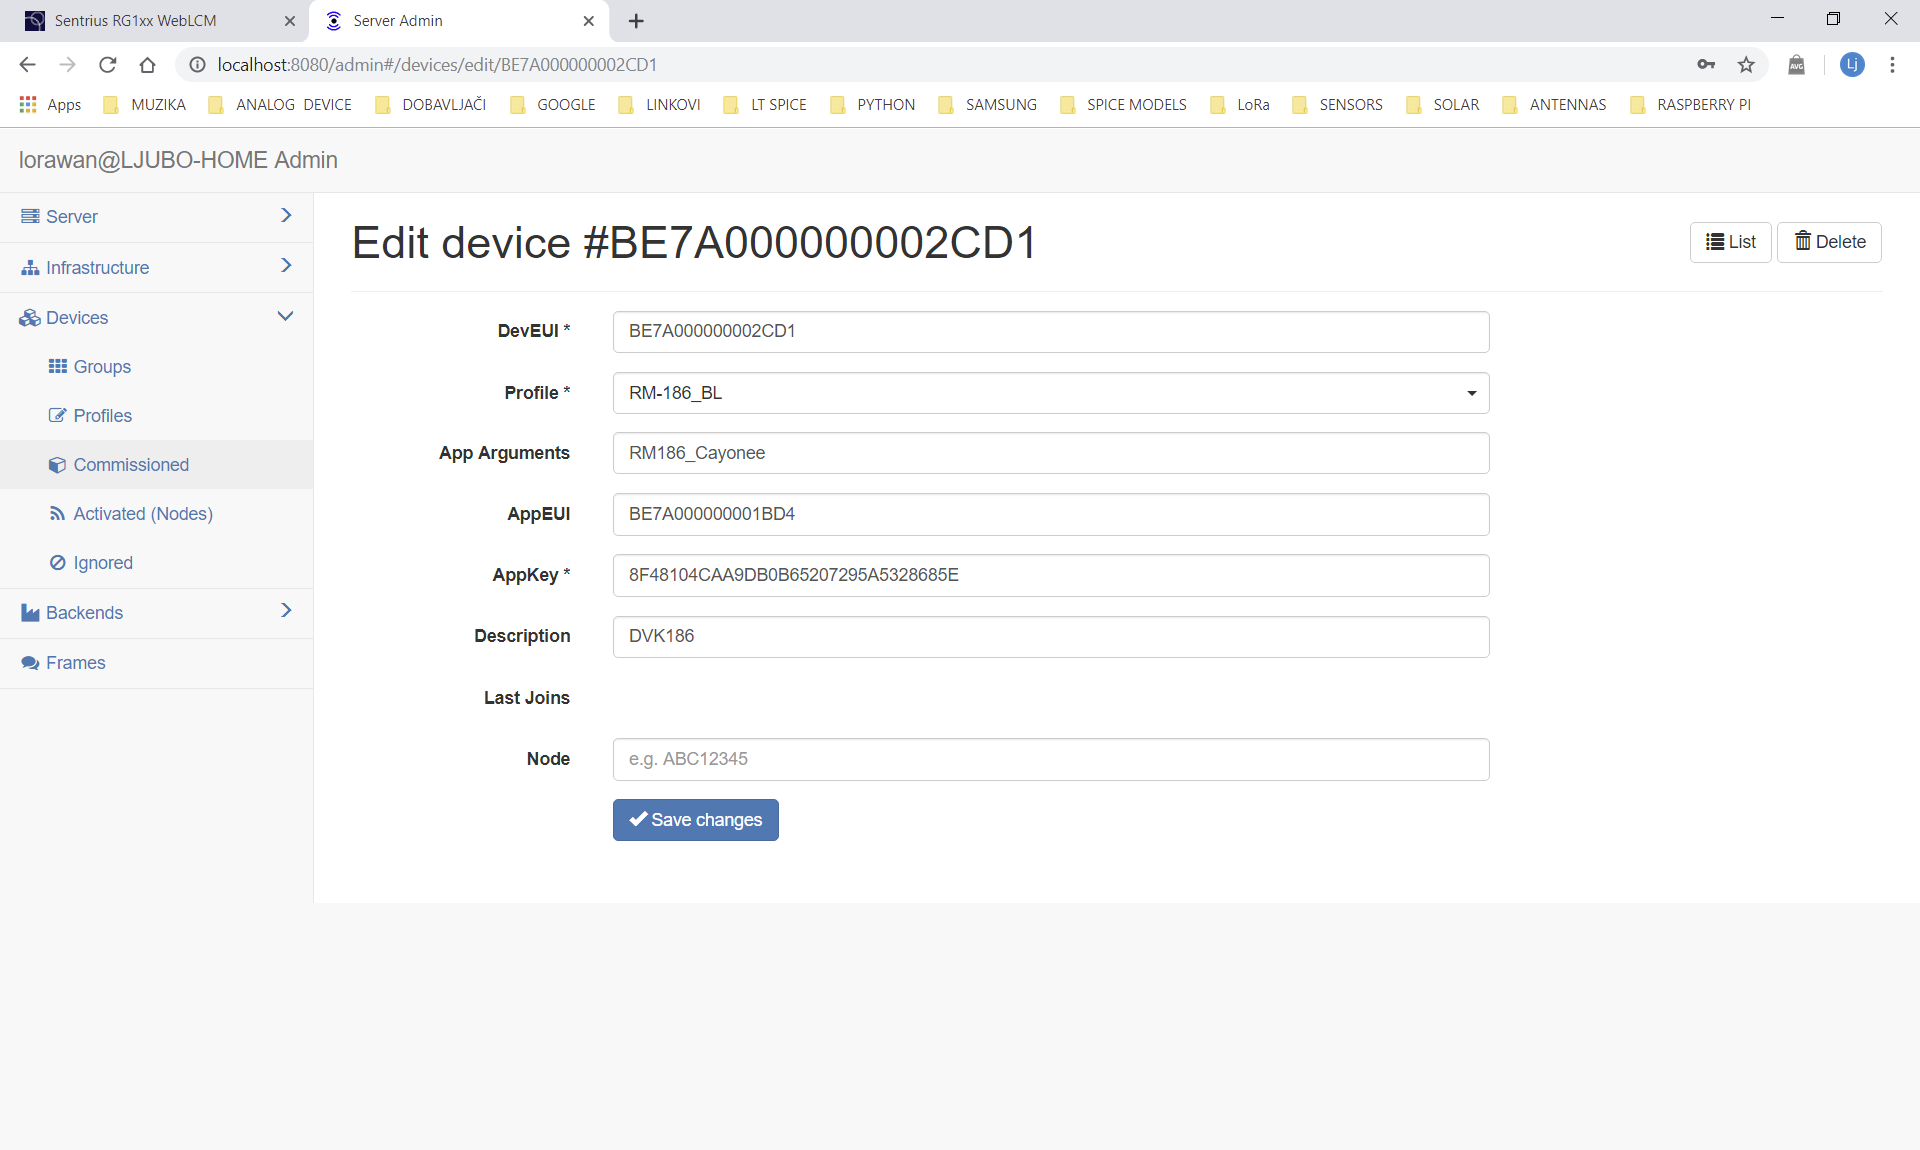Focus the DevEUI input field
The image size is (1920, 1150).
1051,332
